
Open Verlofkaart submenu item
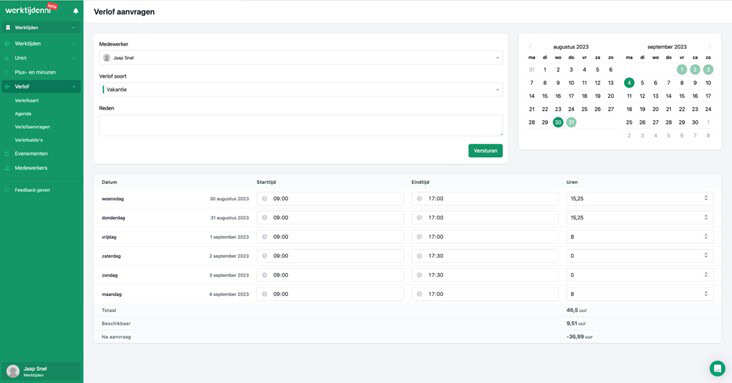pyautogui.click(x=27, y=100)
